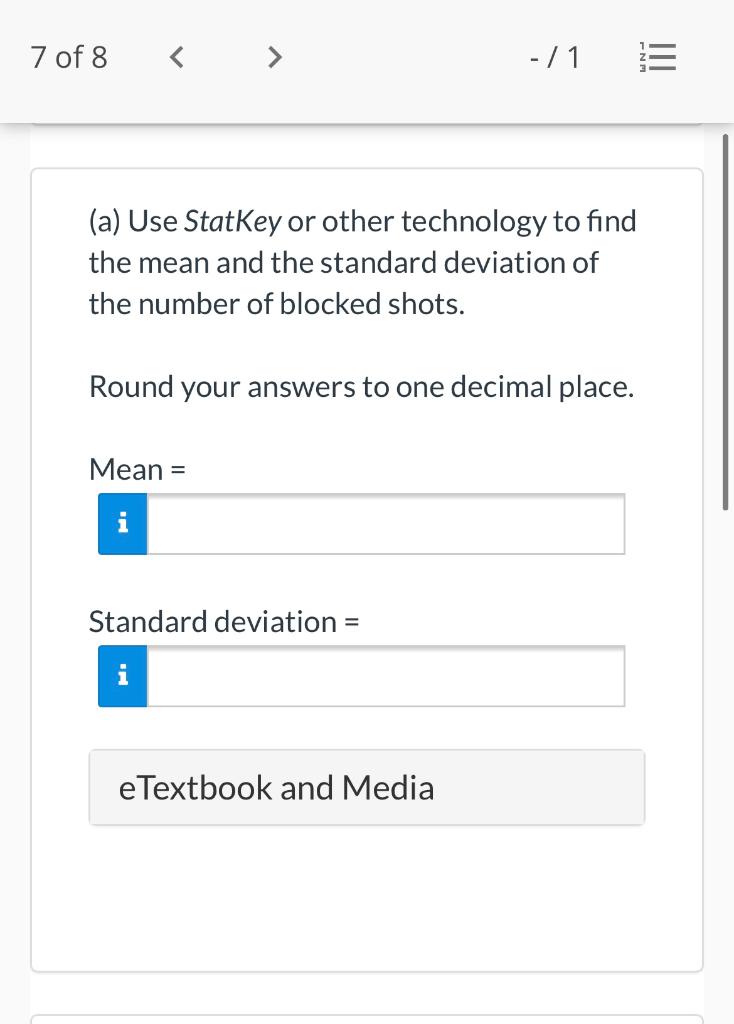Image resolution: width=734 pixels, height=1024 pixels.
Task: Click the question list icon in the header
Action: pyautogui.click(x=657, y=57)
